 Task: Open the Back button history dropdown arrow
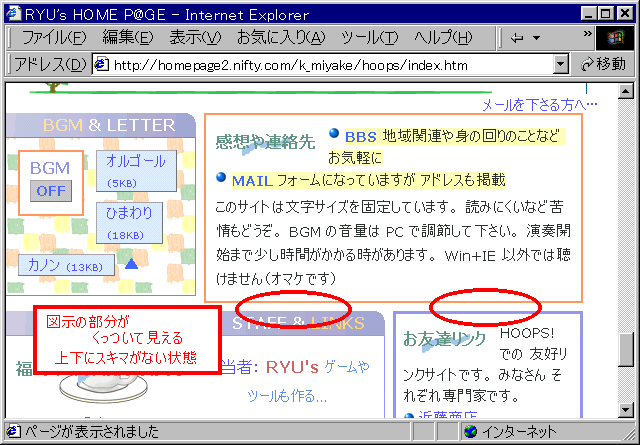[537, 39]
